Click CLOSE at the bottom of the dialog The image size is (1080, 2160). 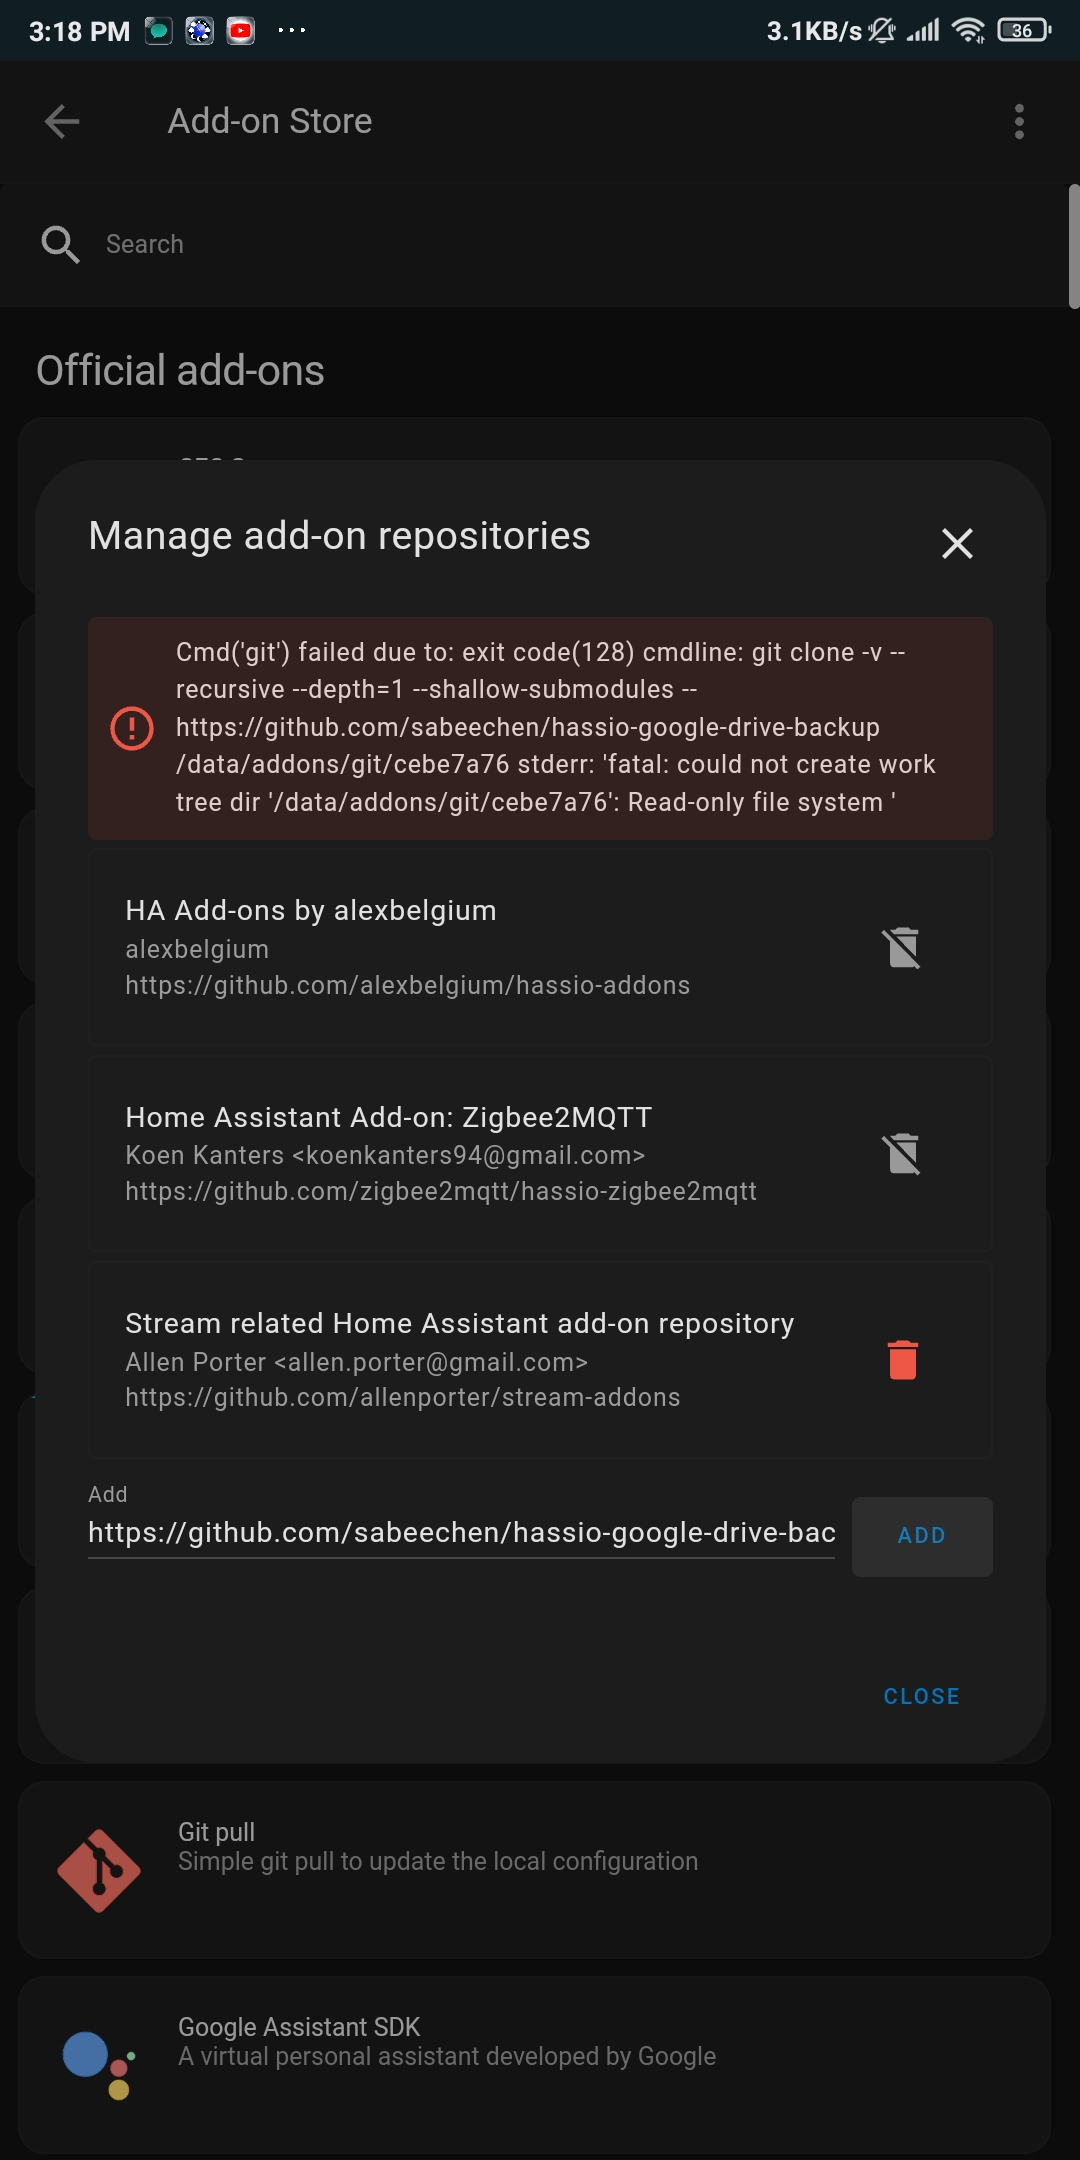click(920, 1695)
